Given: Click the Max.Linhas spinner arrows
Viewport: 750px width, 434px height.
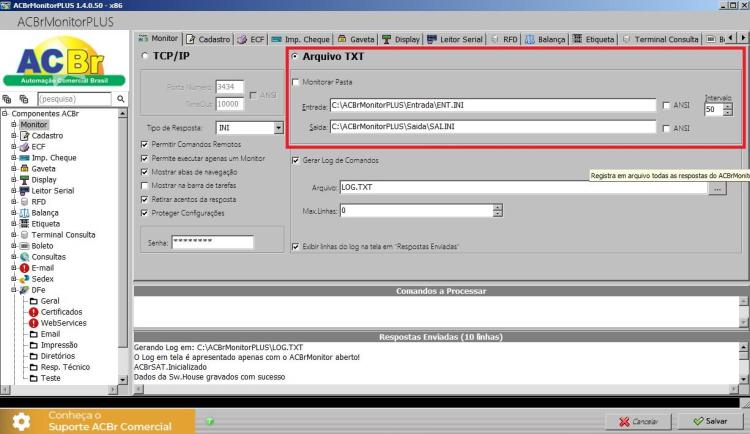Looking at the screenshot, I should [x=498, y=211].
